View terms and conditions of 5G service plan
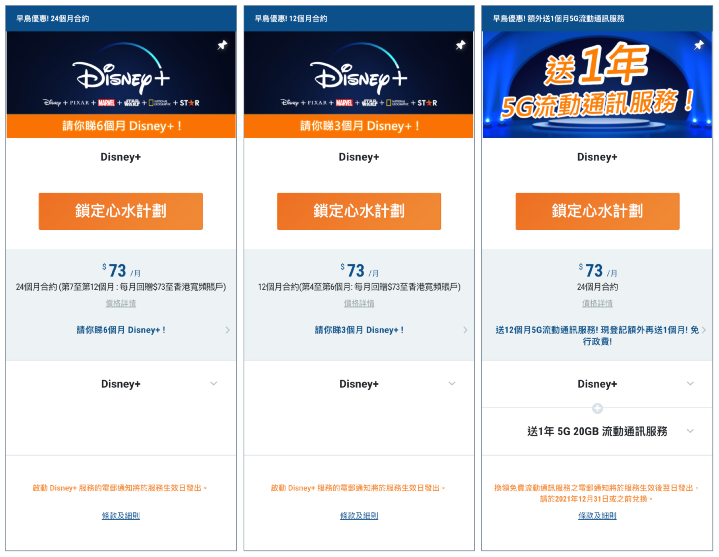 [597, 516]
